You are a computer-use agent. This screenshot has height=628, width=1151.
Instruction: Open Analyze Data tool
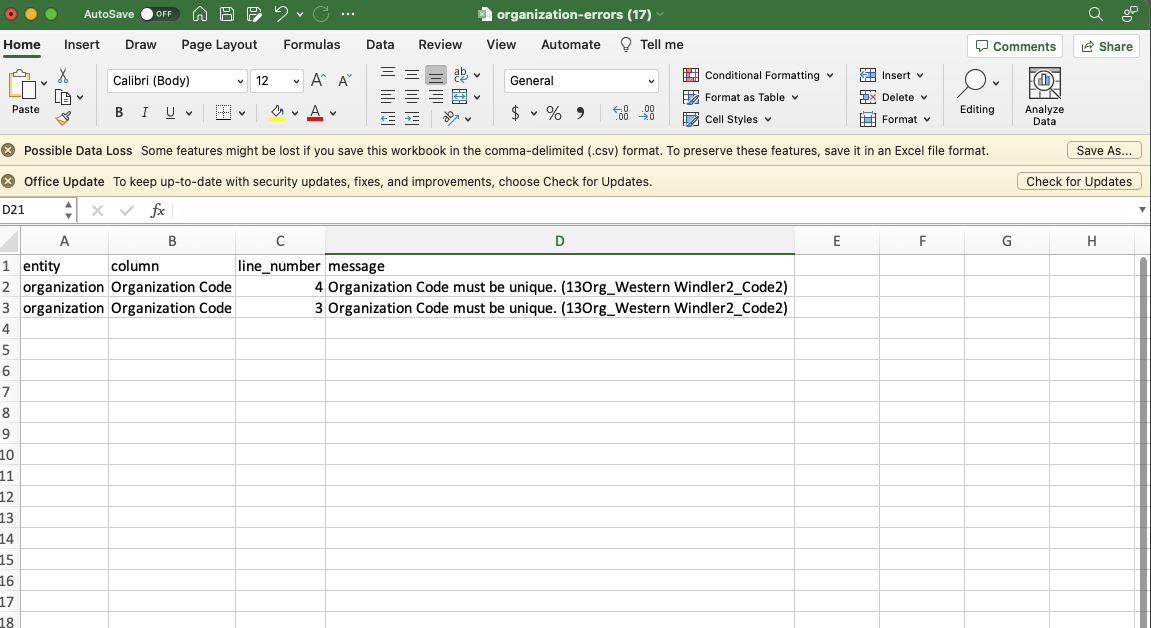click(x=1044, y=96)
